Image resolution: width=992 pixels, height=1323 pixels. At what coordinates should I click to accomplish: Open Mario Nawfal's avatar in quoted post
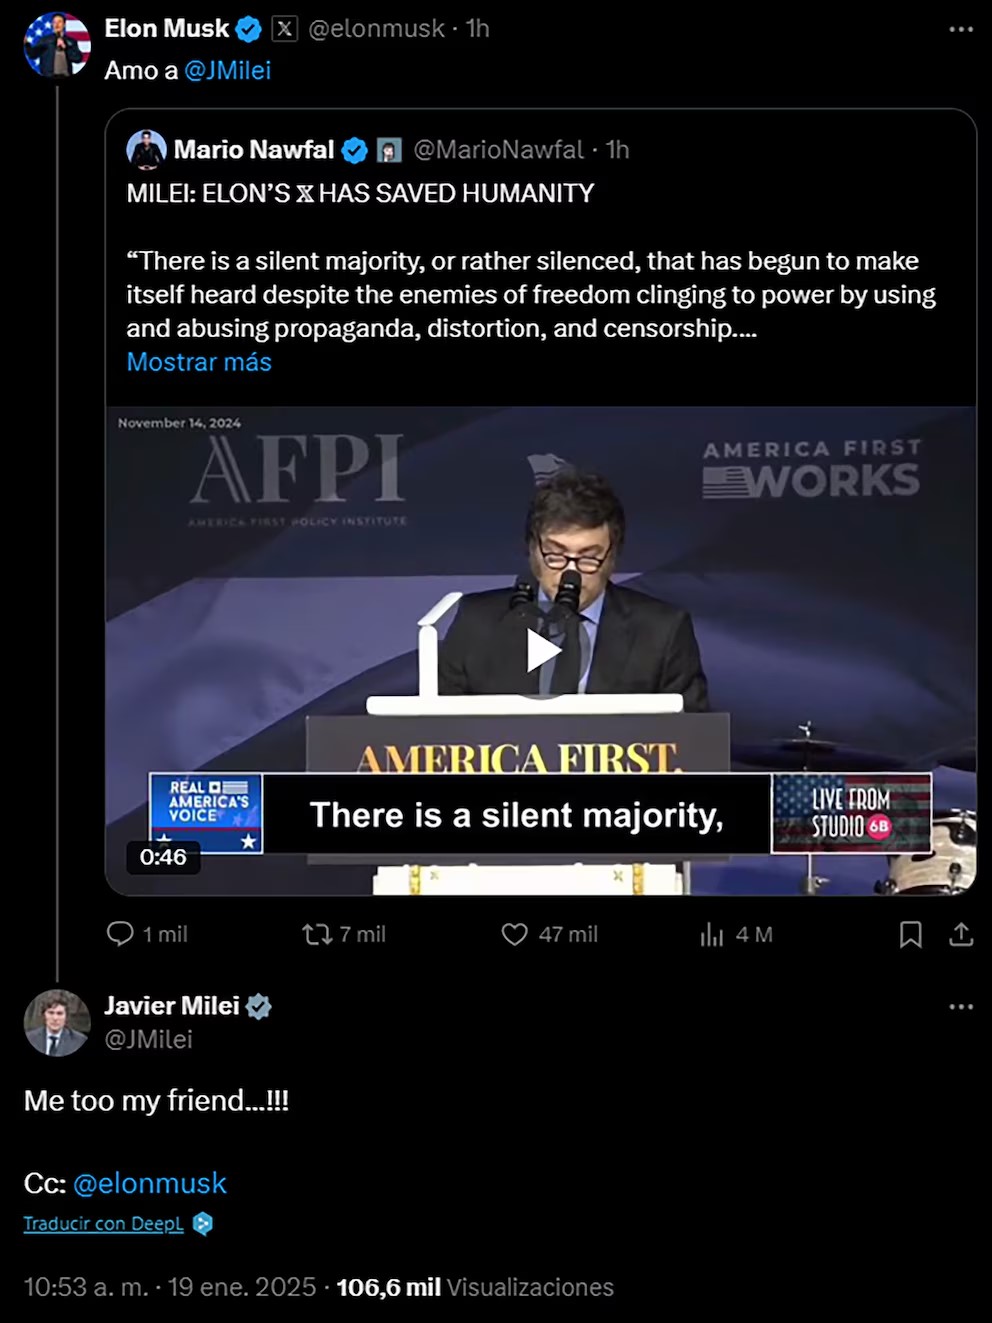tap(146, 149)
